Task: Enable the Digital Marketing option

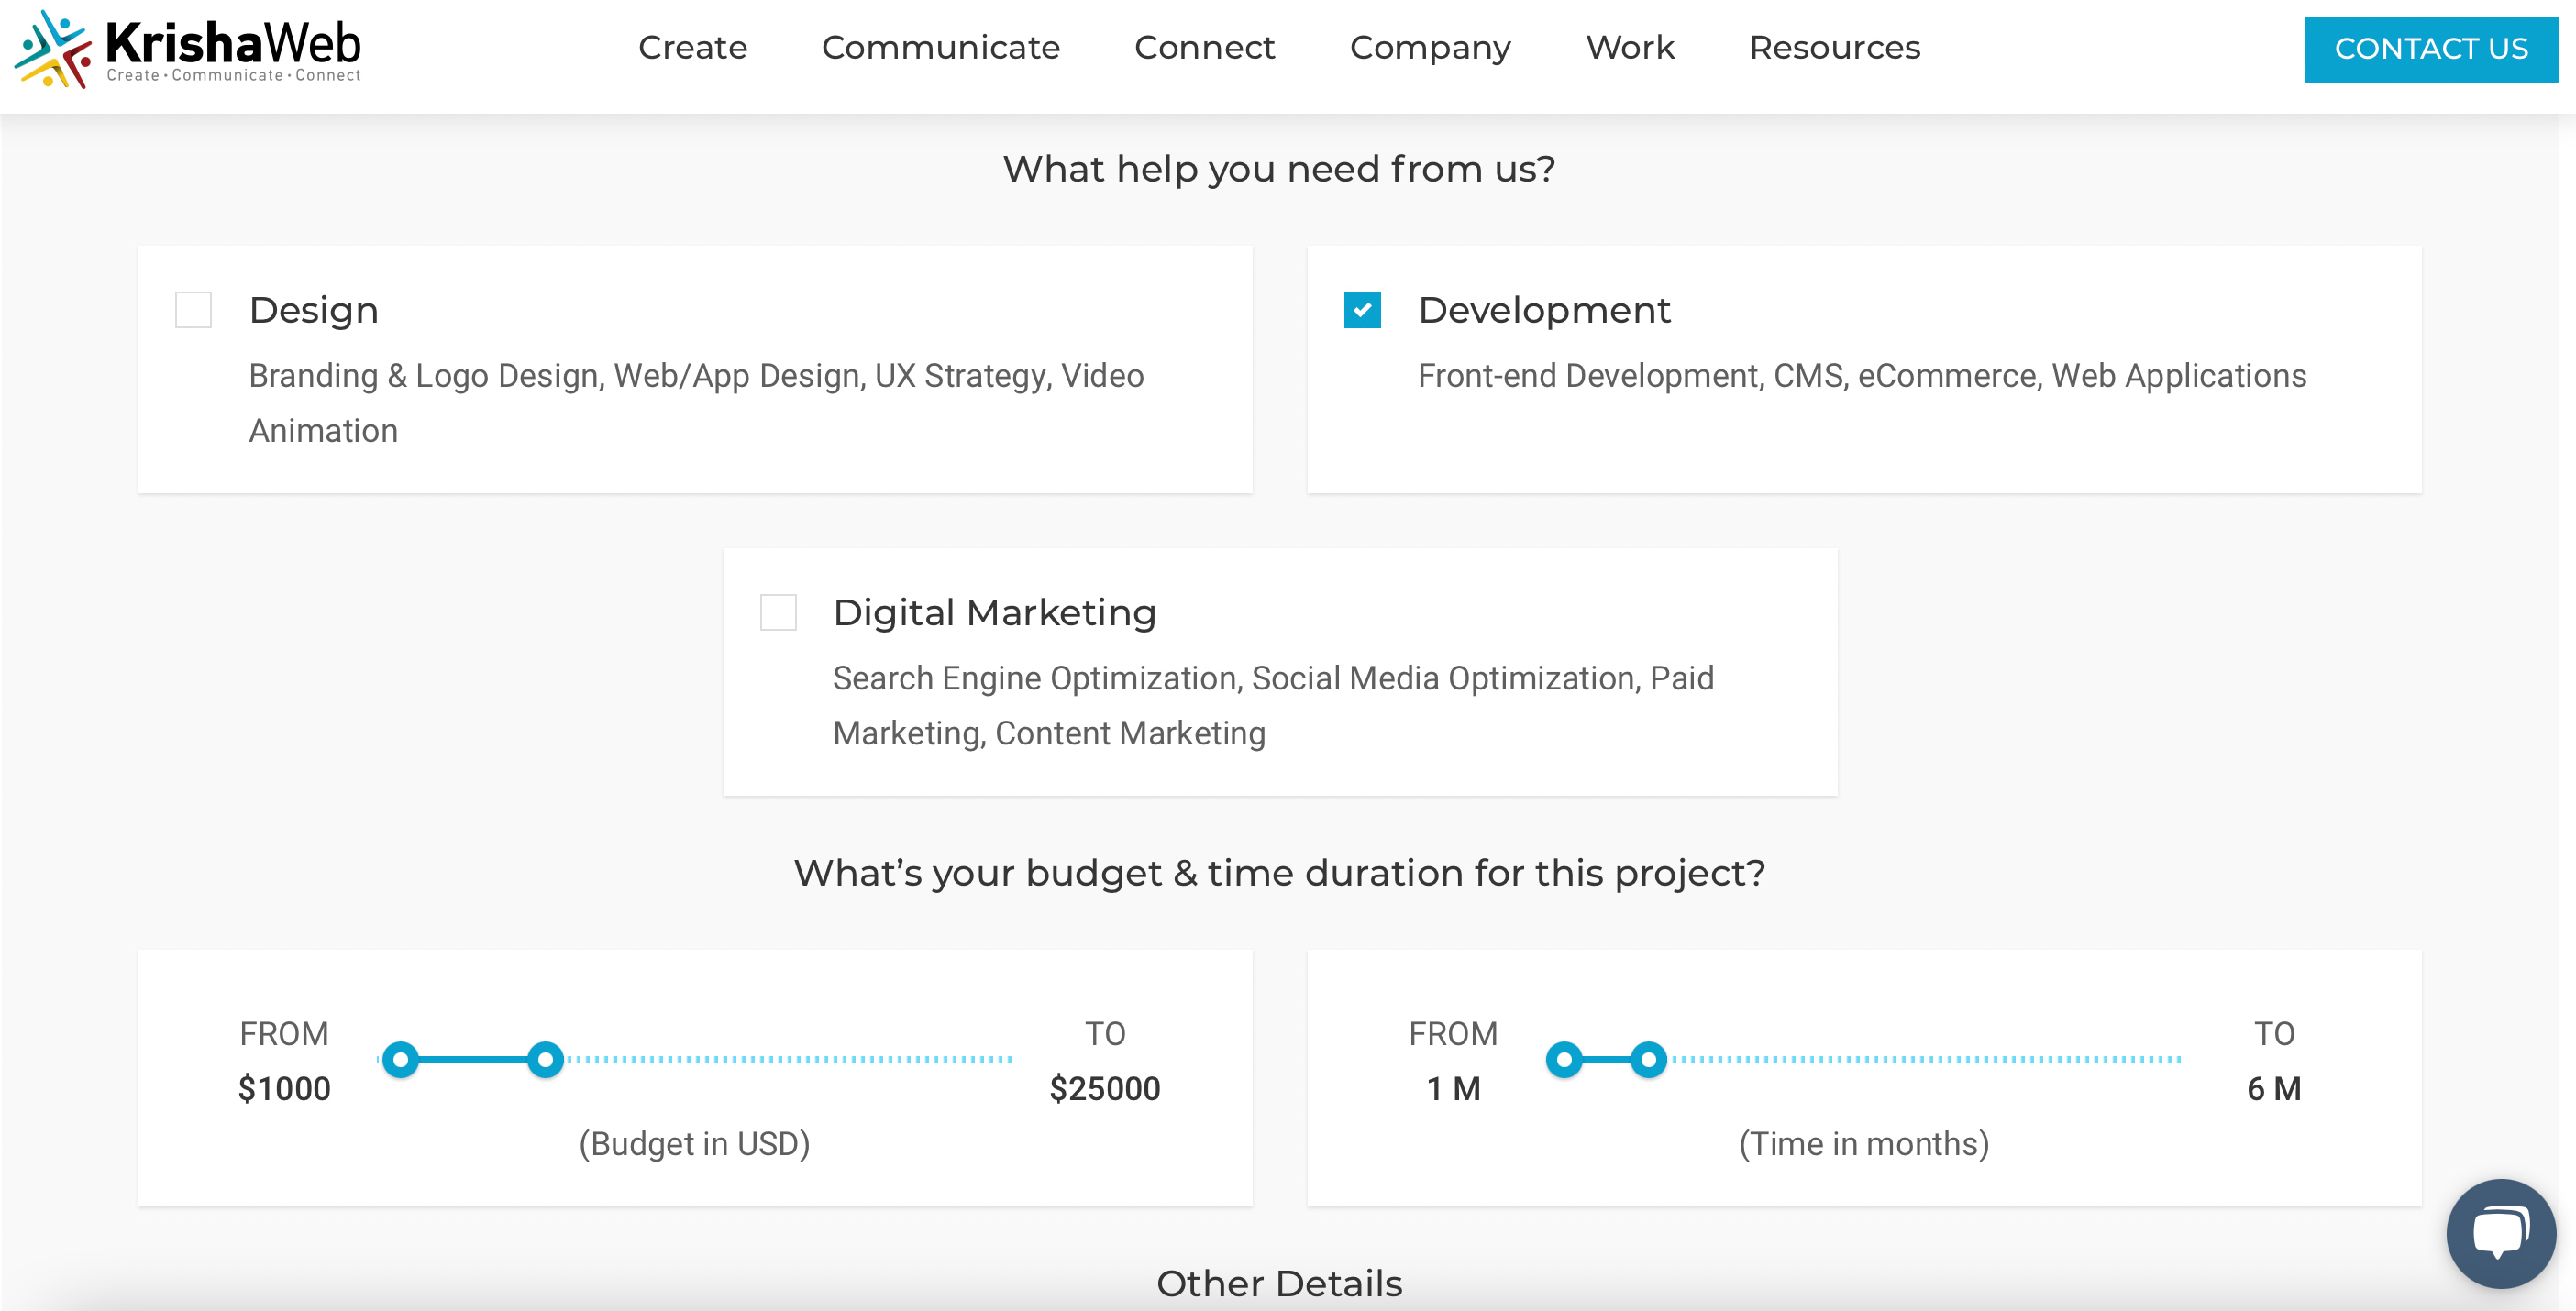Action: pos(777,612)
